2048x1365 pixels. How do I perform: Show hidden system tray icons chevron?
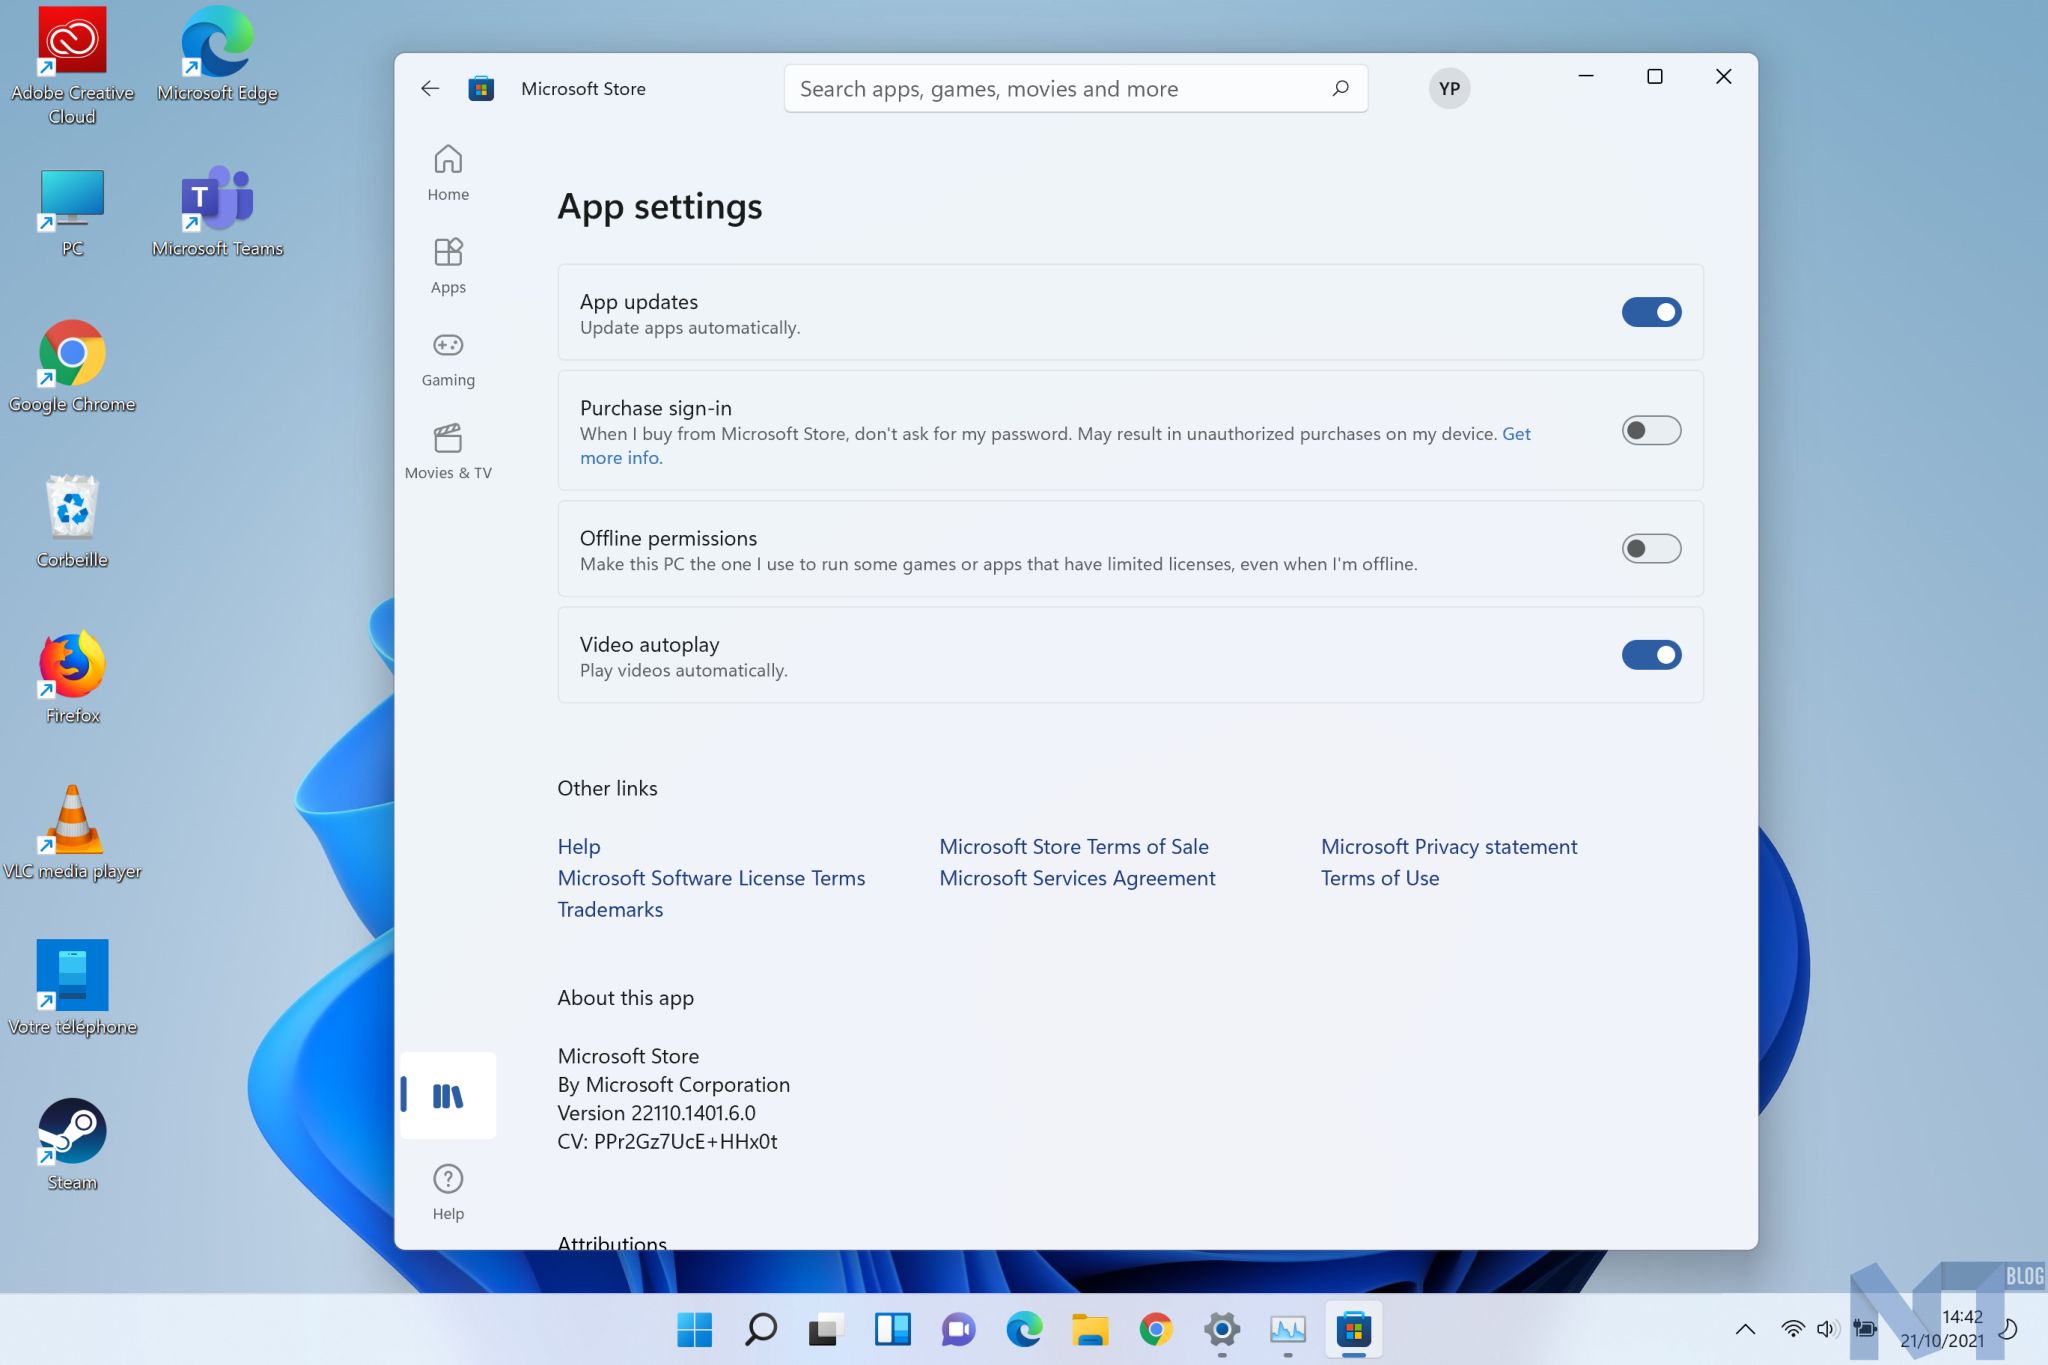click(1745, 1329)
